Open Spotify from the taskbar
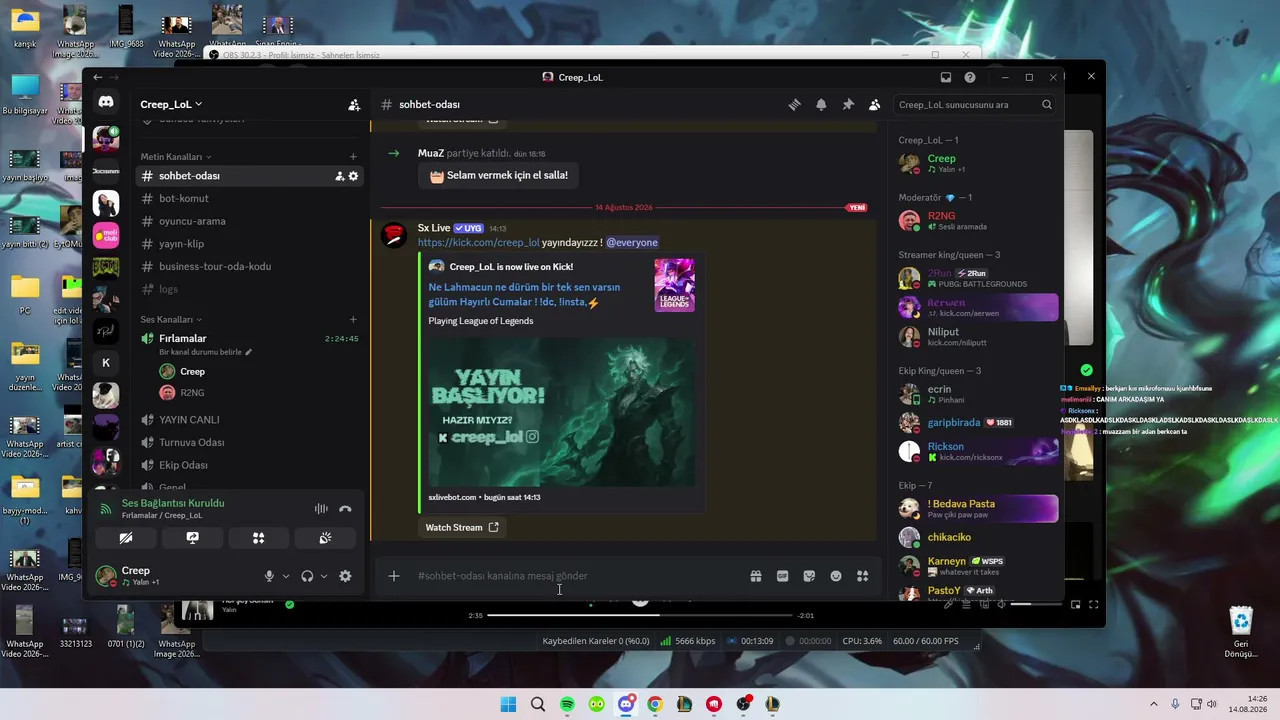 (567, 704)
